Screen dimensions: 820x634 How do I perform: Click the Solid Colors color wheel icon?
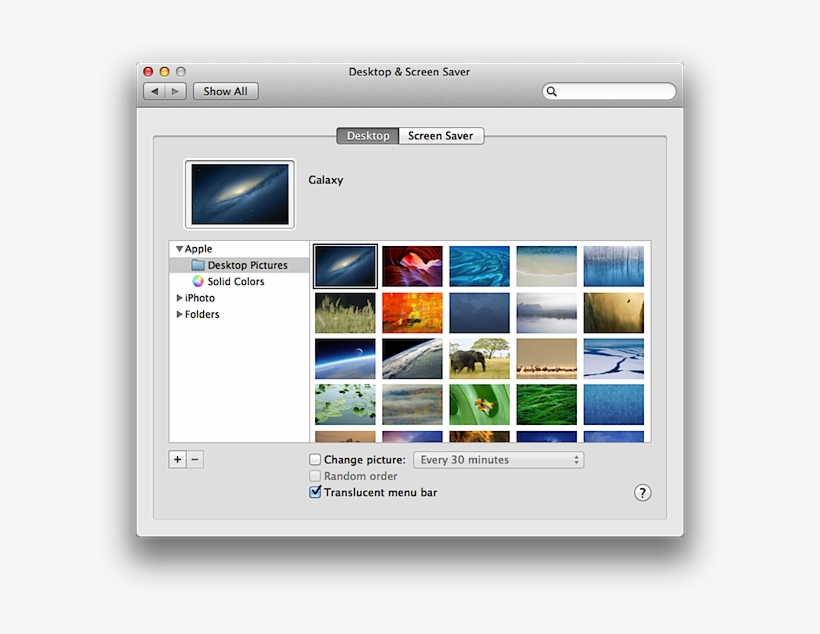[x=198, y=281]
